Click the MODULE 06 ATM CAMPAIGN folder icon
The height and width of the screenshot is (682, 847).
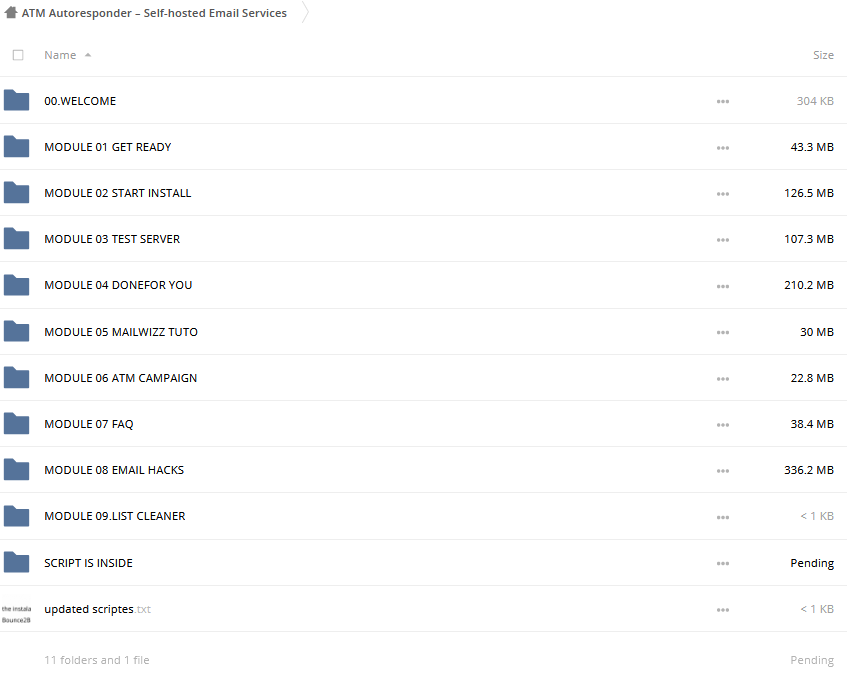tap(16, 378)
